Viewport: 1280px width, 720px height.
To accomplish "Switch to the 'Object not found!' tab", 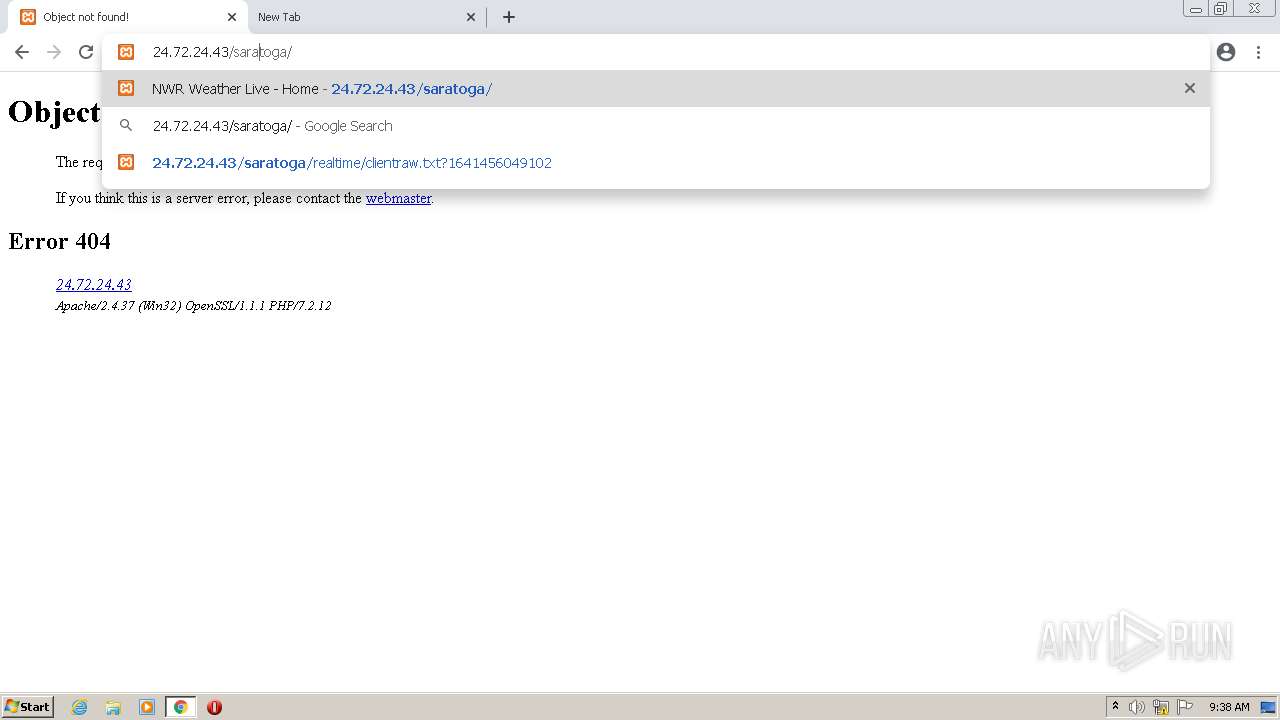I will (126, 17).
